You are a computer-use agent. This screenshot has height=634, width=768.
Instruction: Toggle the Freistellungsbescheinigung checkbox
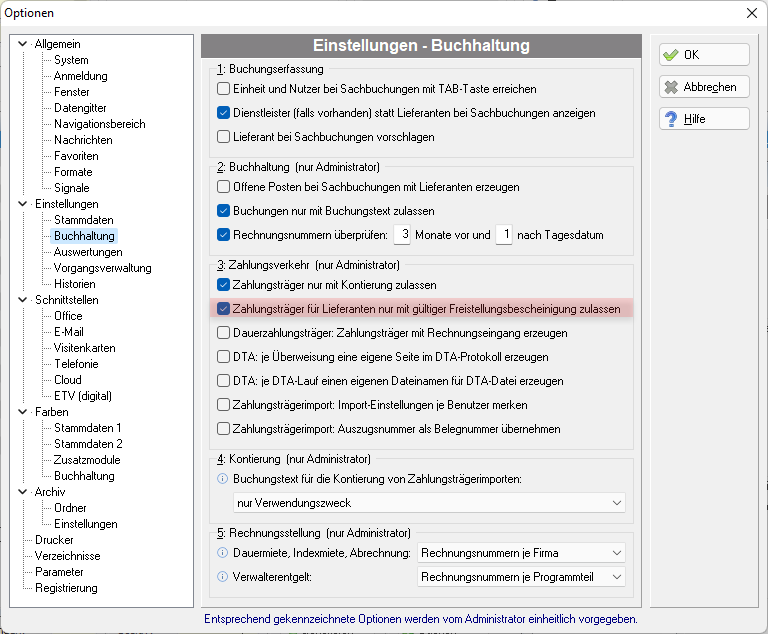click(x=223, y=309)
